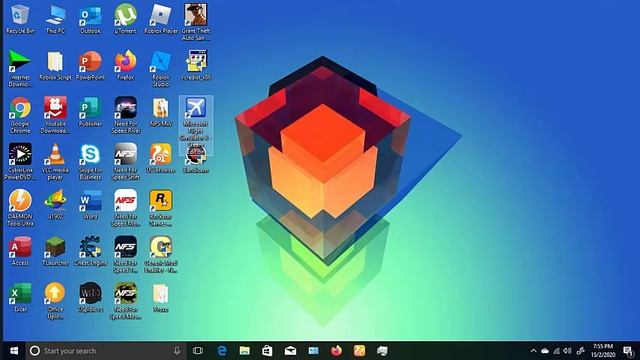The height and width of the screenshot is (360, 640).
Task: Select the white Need For Speed icon
Action: (x=125, y=208)
